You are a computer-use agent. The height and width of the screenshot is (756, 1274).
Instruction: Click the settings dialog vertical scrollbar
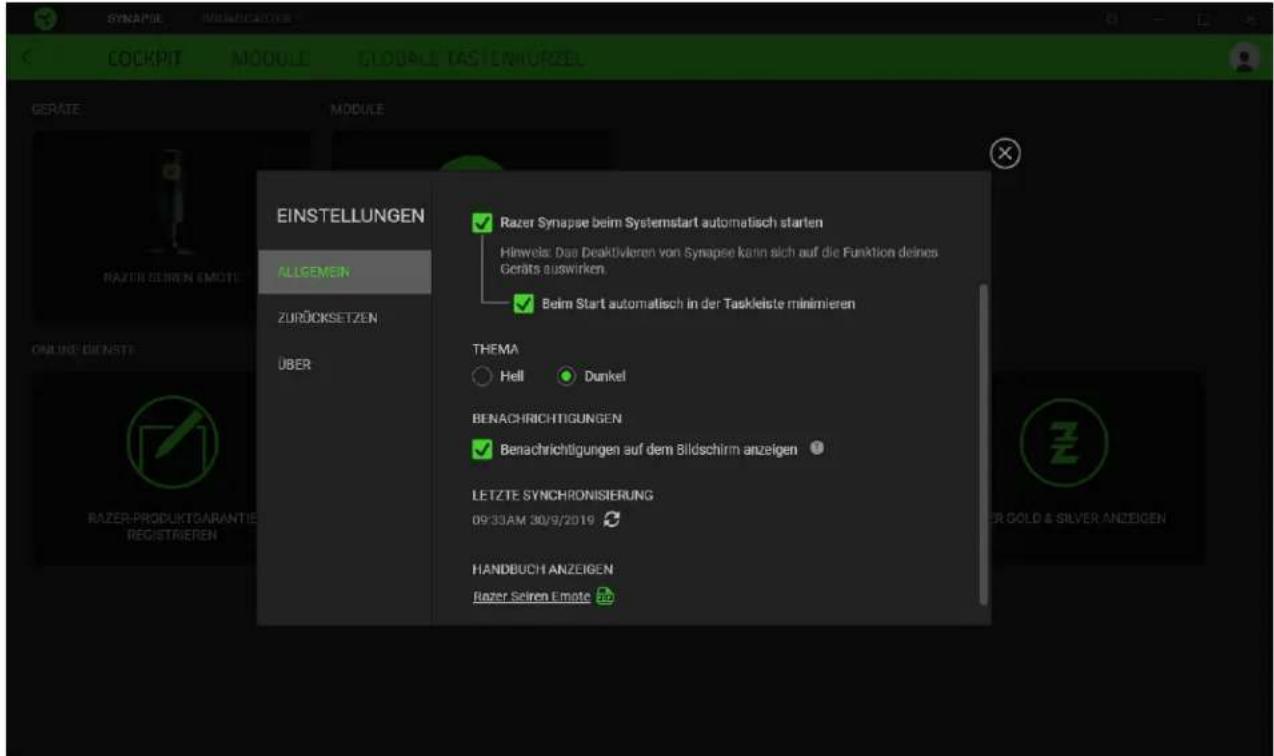(983, 443)
